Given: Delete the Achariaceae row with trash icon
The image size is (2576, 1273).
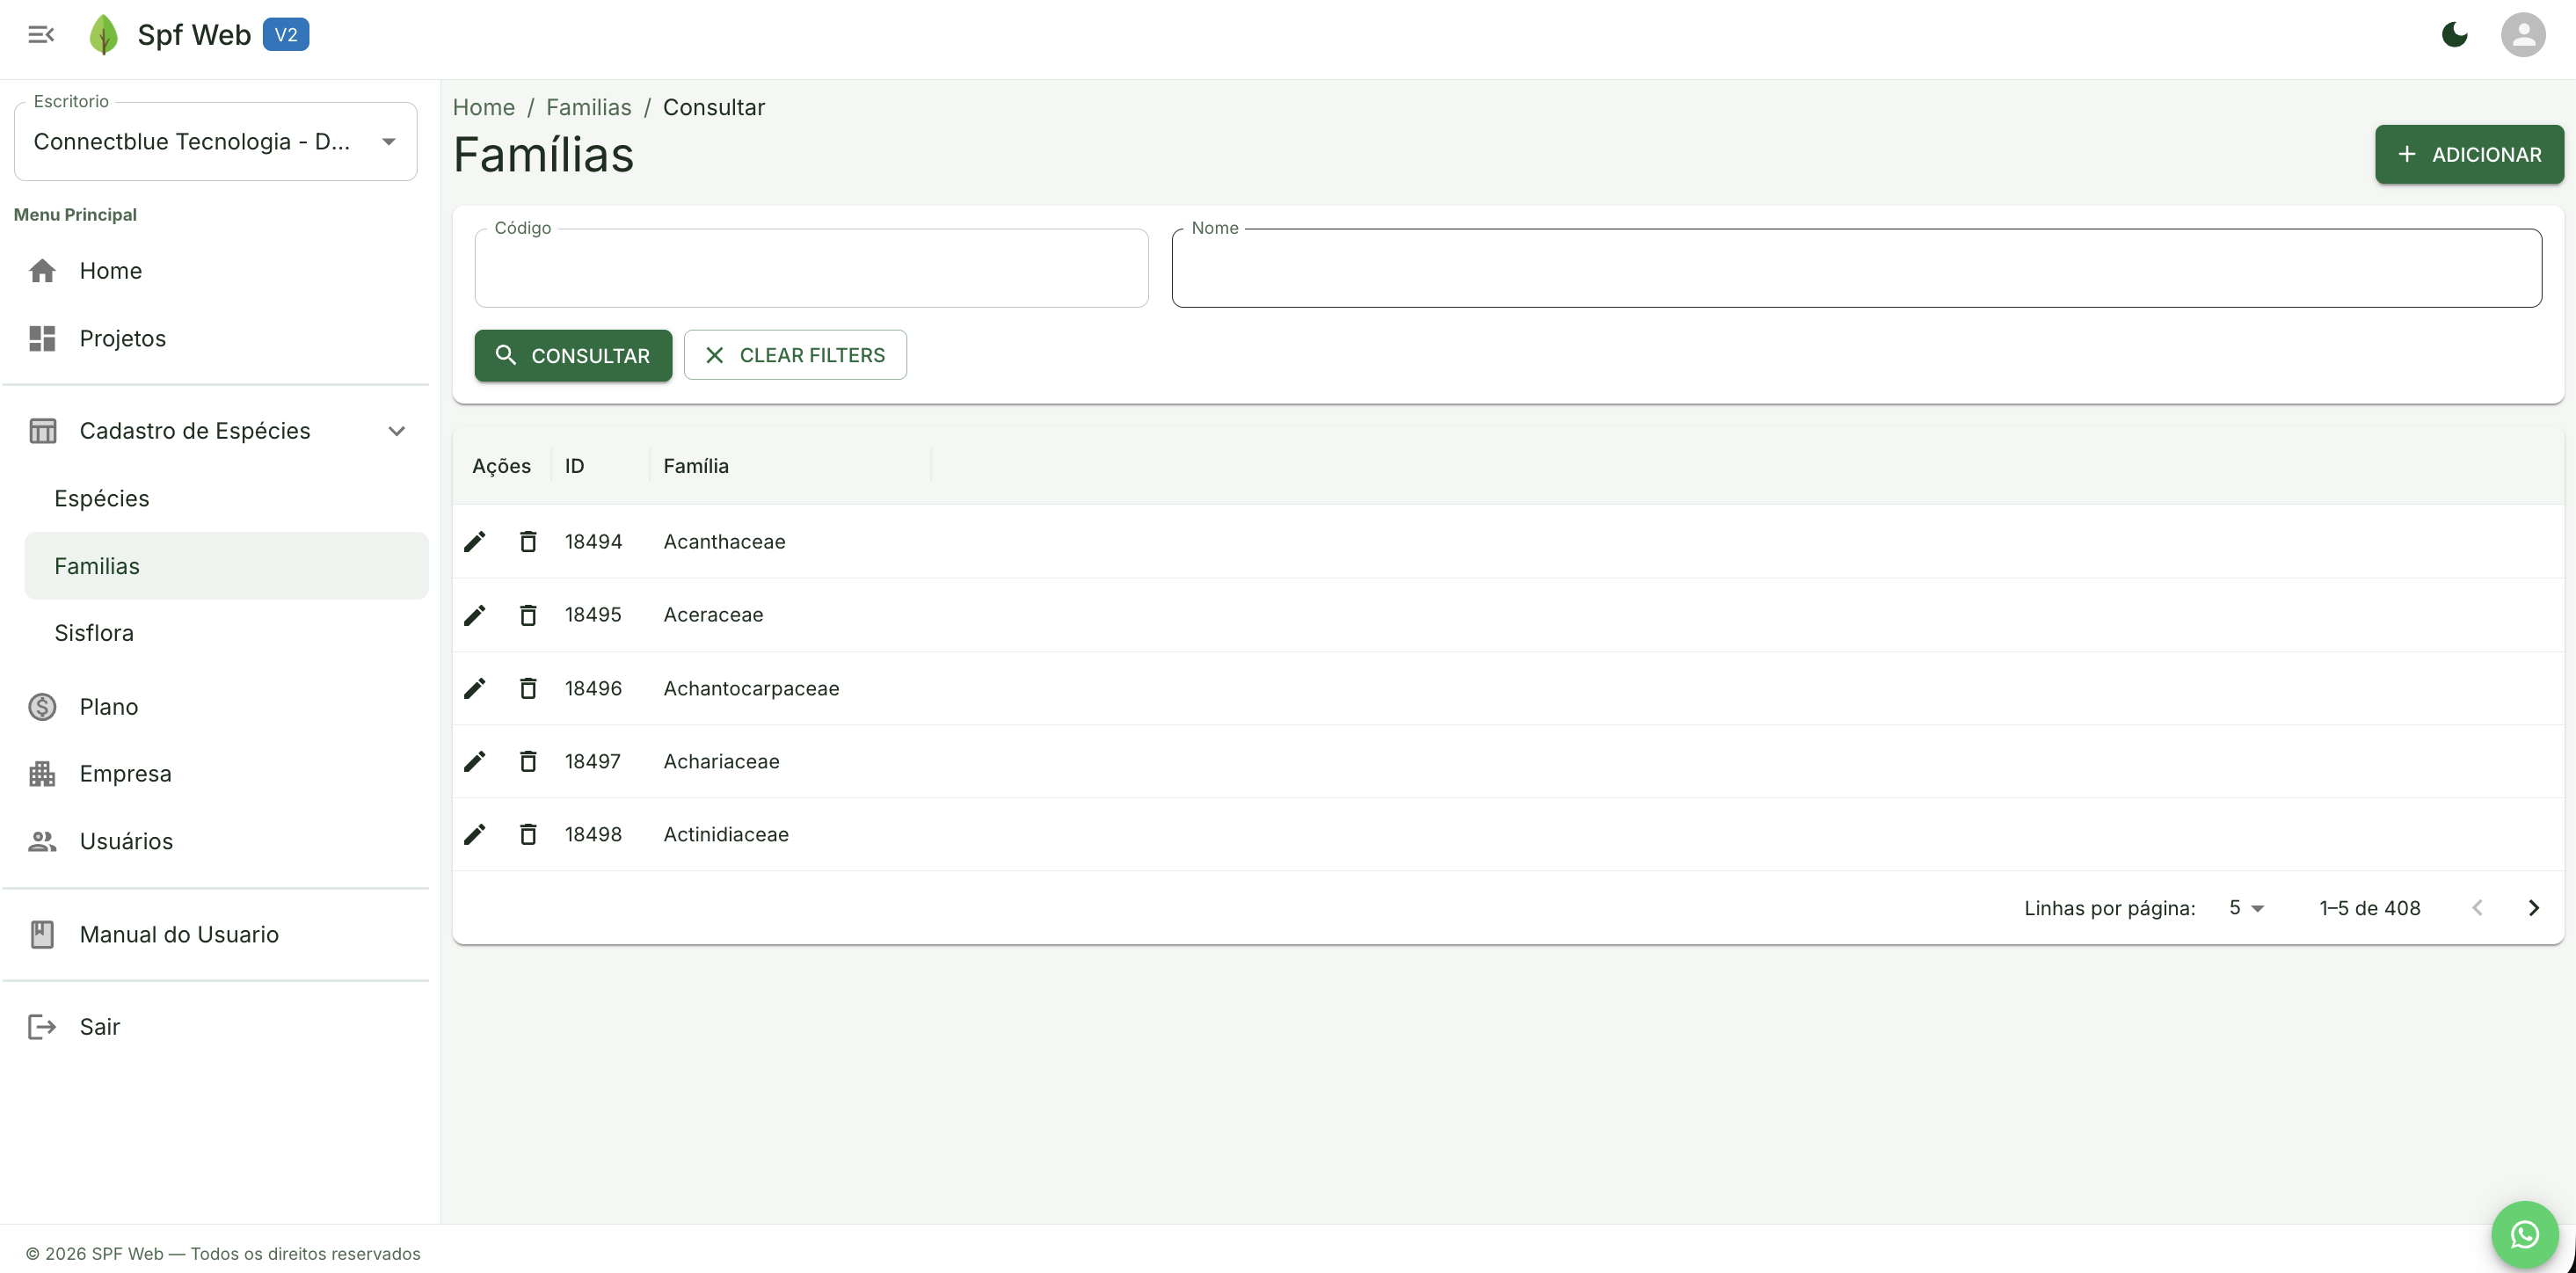Looking at the screenshot, I should [528, 761].
